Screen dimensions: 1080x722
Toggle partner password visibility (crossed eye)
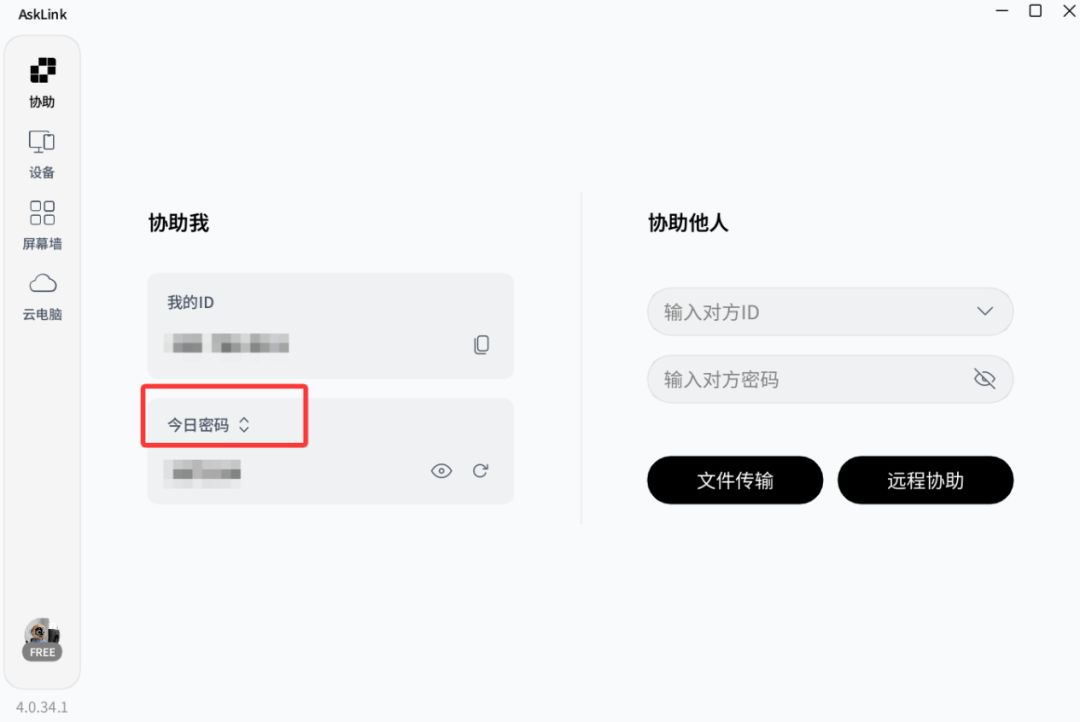coord(984,379)
